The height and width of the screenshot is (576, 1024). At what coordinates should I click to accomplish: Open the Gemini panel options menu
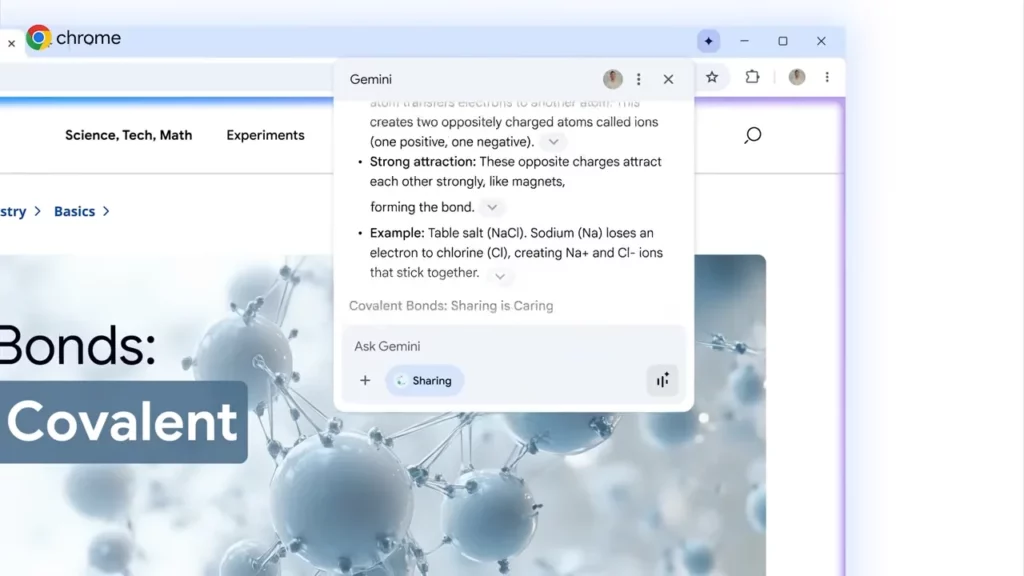tap(639, 79)
